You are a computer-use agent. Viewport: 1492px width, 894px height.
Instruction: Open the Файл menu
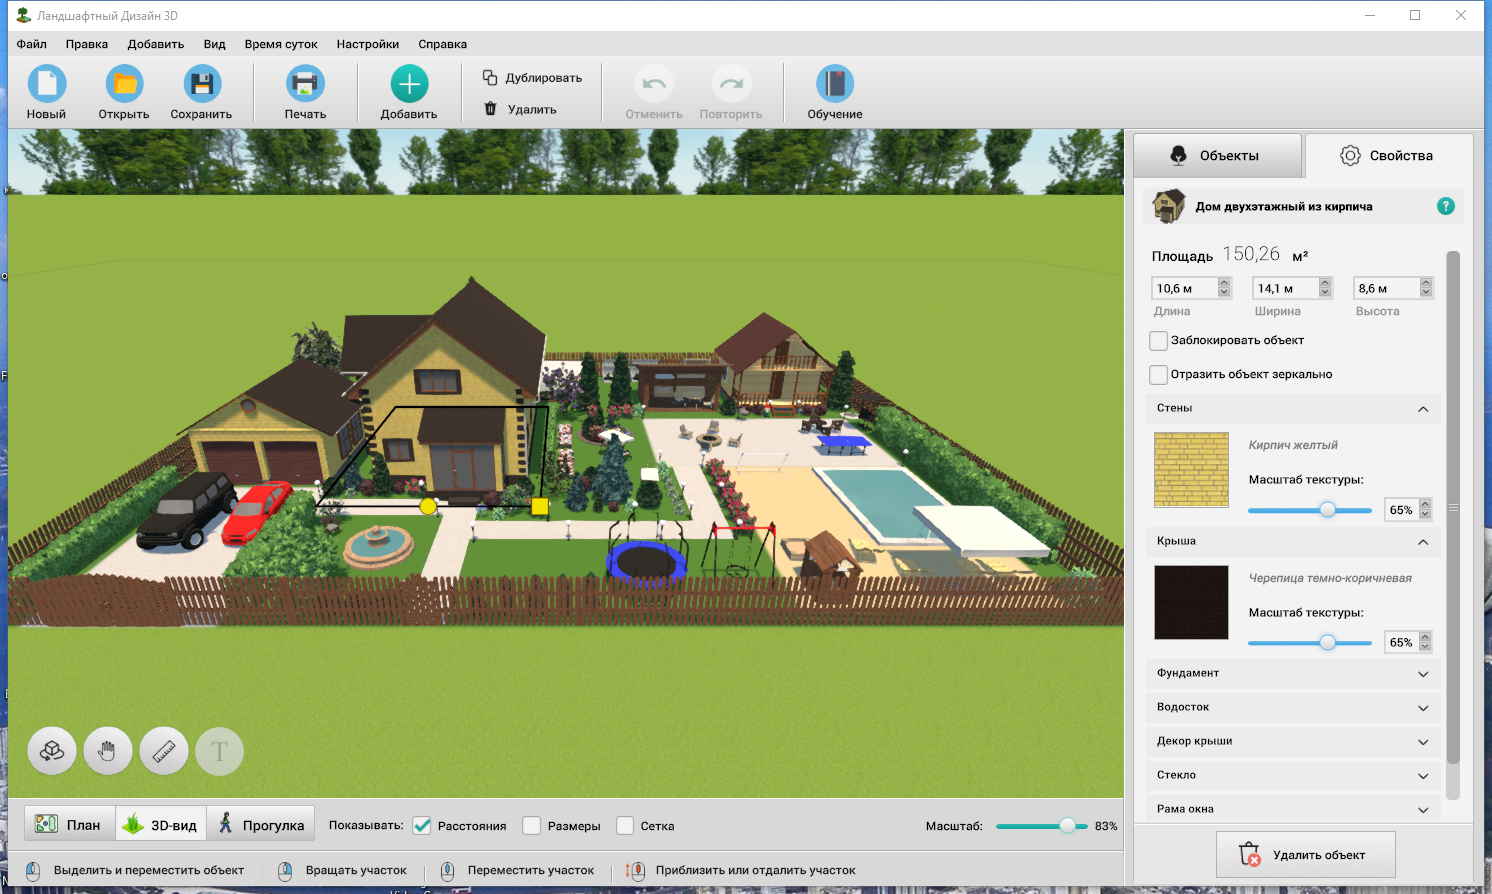point(32,44)
